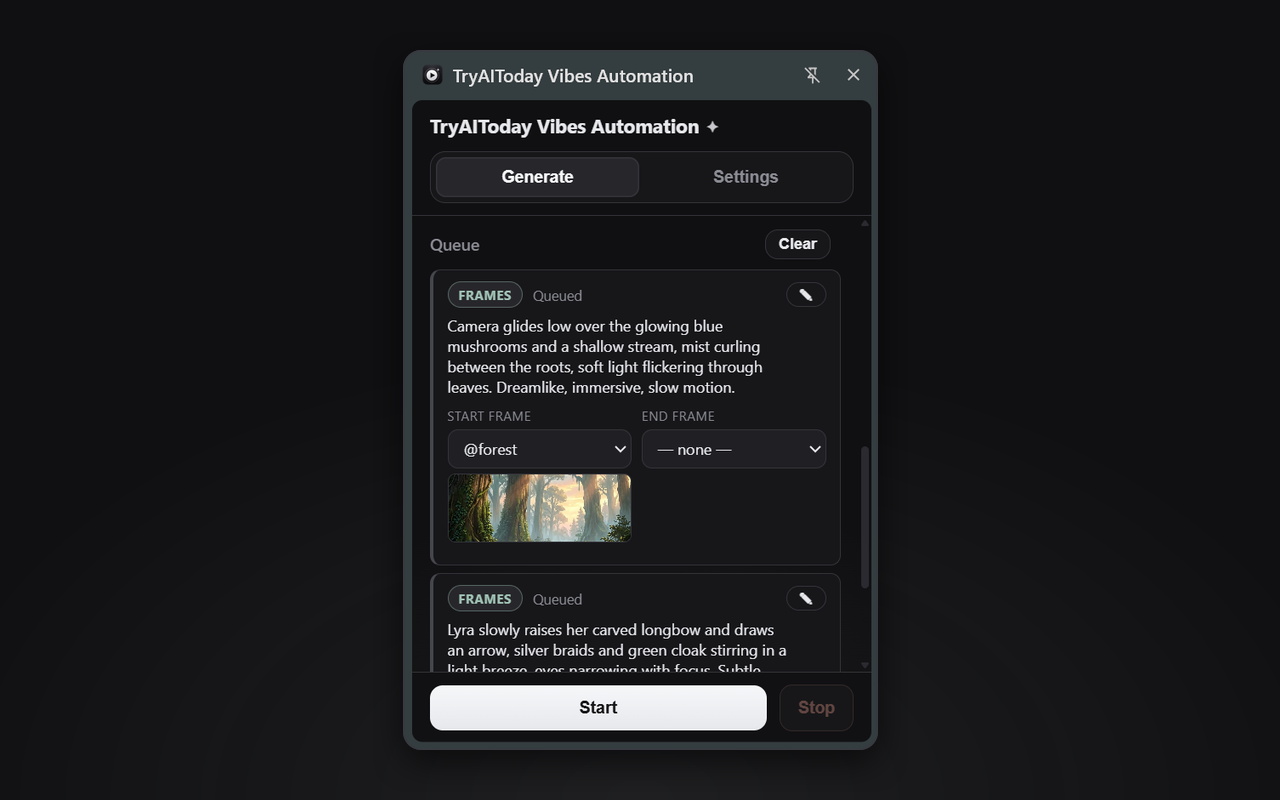
Task: Switch to the Generate tab
Action: click(x=537, y=177)
